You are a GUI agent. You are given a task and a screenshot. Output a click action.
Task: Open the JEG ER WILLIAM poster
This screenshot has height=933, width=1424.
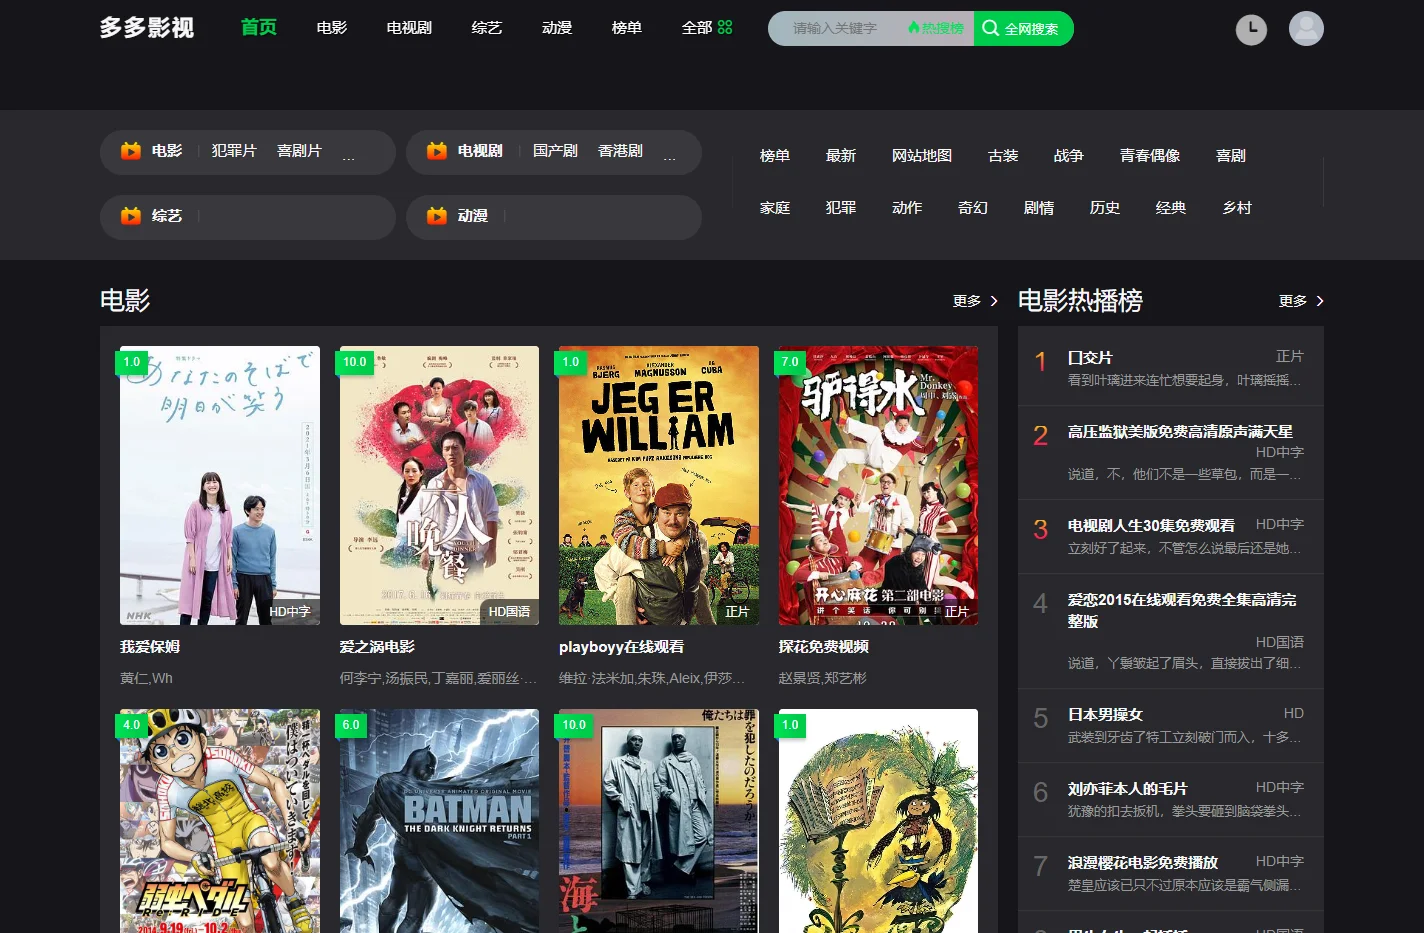pos(659,486)
